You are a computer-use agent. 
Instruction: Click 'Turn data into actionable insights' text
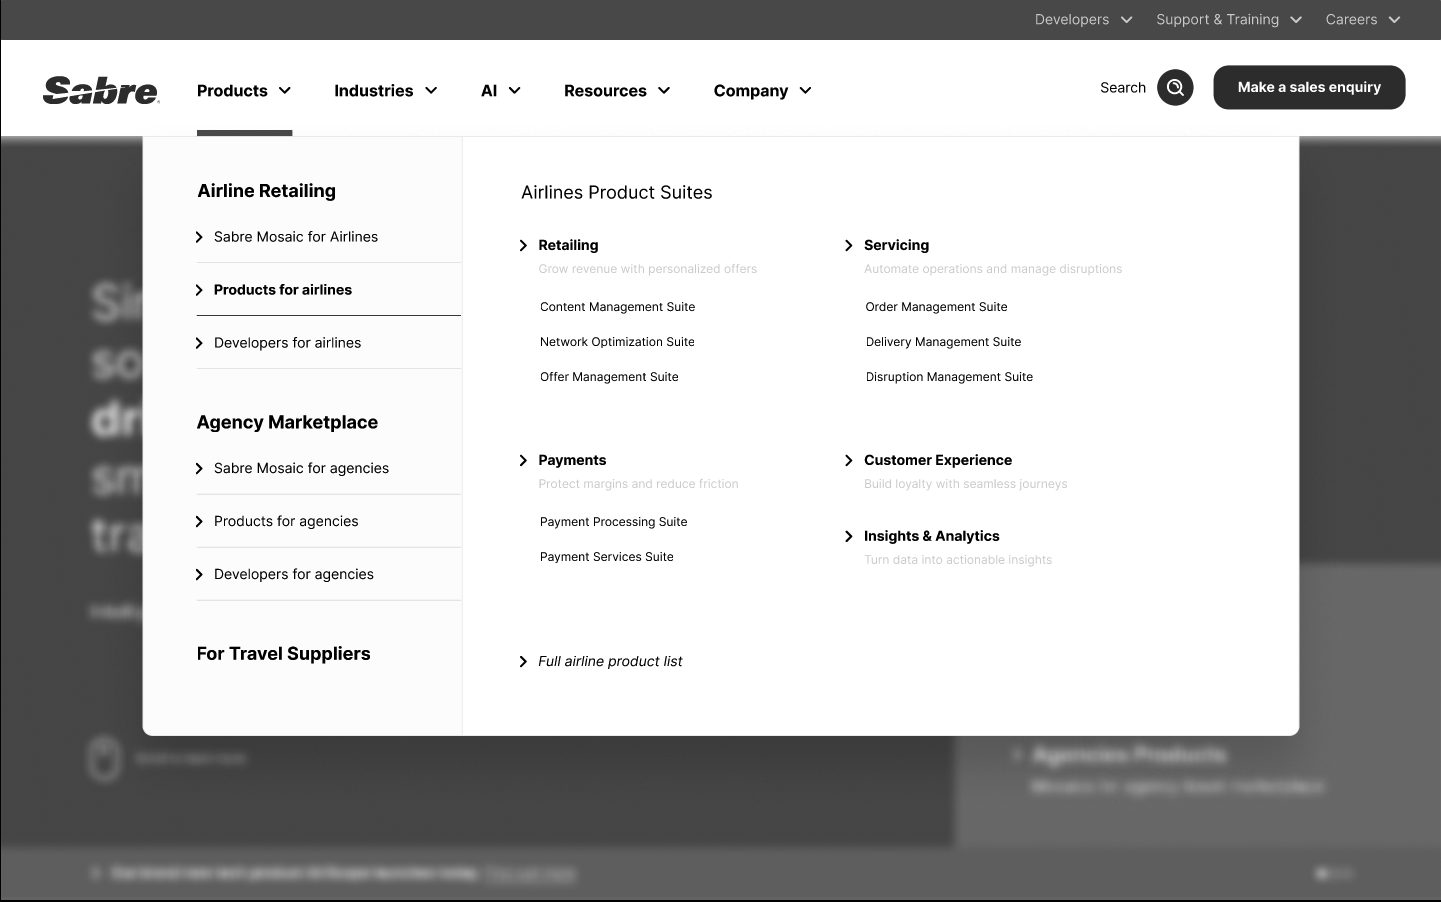pos(958,560)
